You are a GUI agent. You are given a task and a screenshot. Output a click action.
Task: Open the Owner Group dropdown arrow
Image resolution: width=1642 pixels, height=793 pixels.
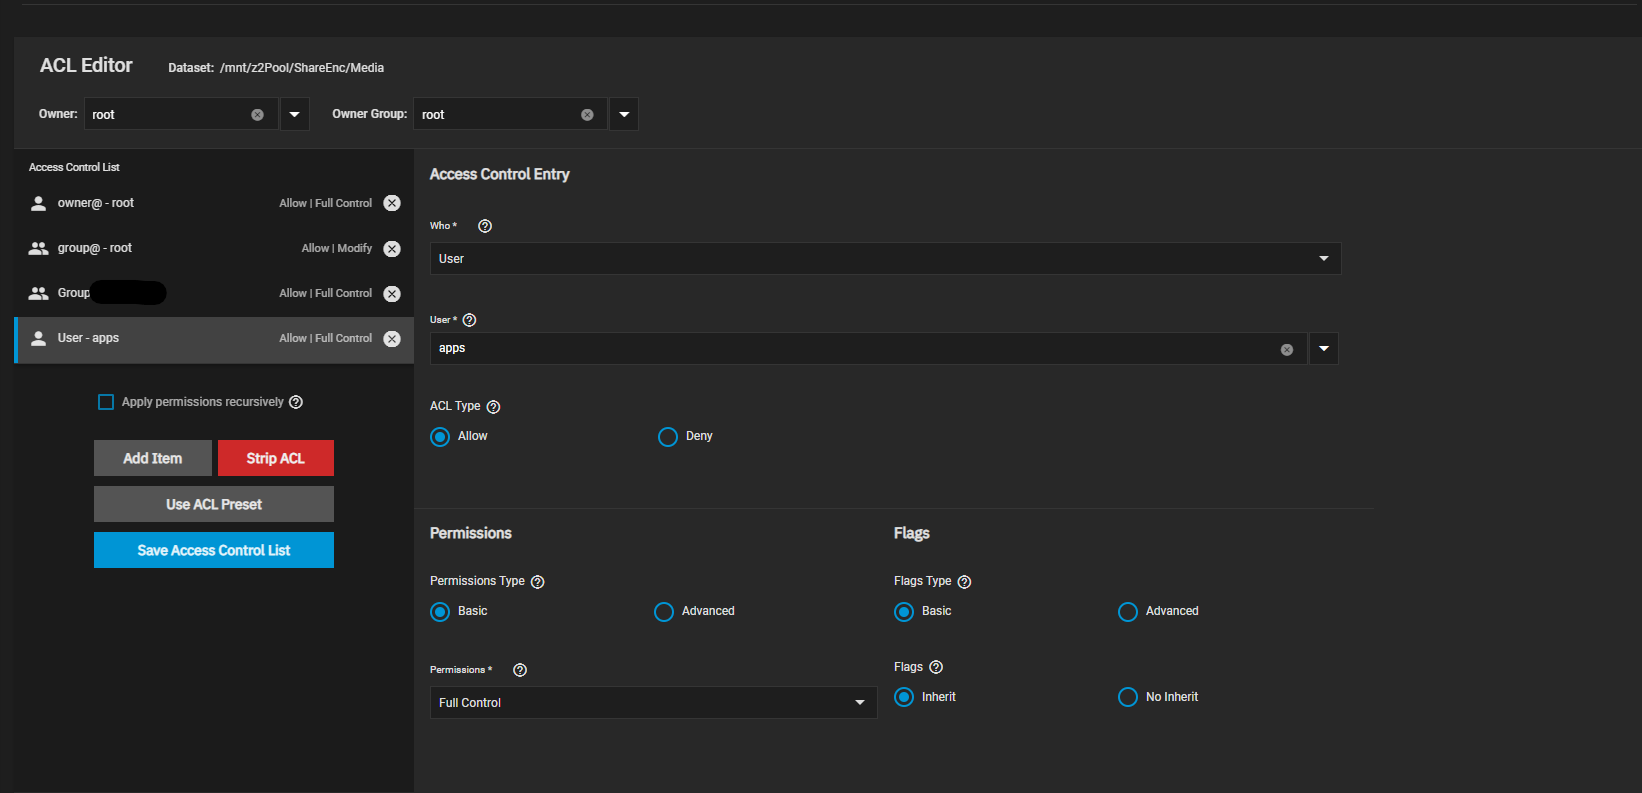[x=624, y=114]
